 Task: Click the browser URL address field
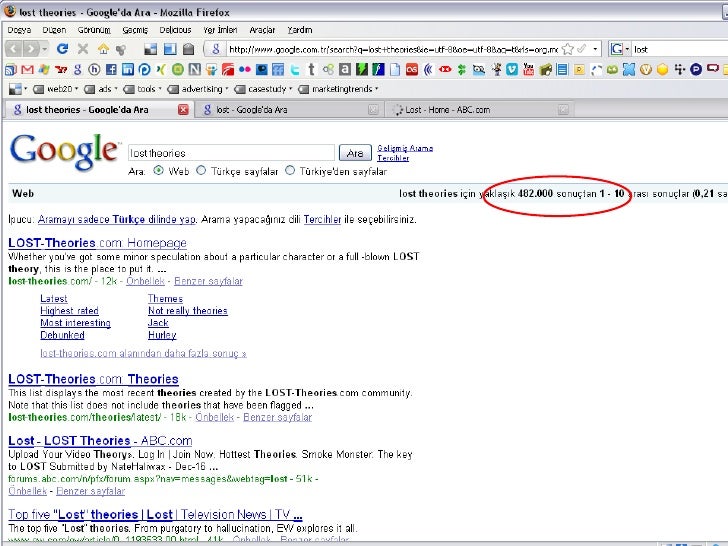(x=393, y=49)
